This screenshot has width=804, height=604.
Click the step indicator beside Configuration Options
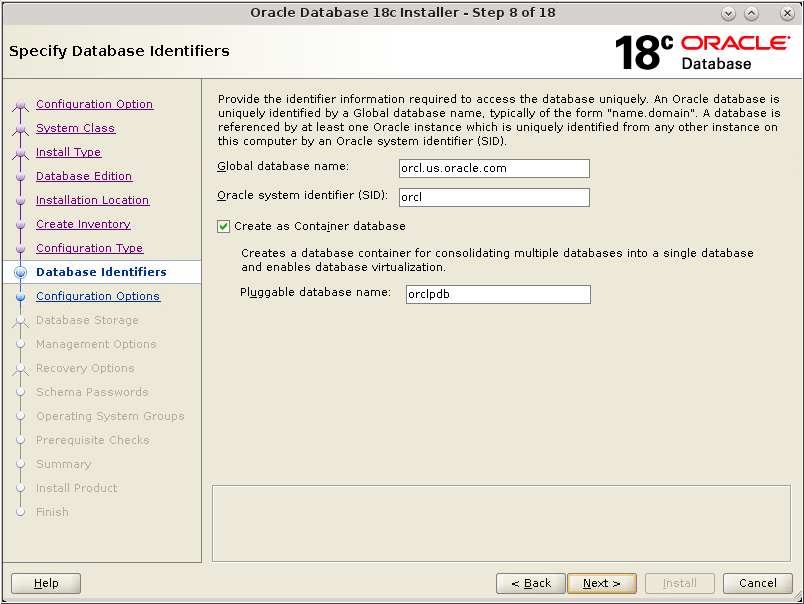pos(22,296)
